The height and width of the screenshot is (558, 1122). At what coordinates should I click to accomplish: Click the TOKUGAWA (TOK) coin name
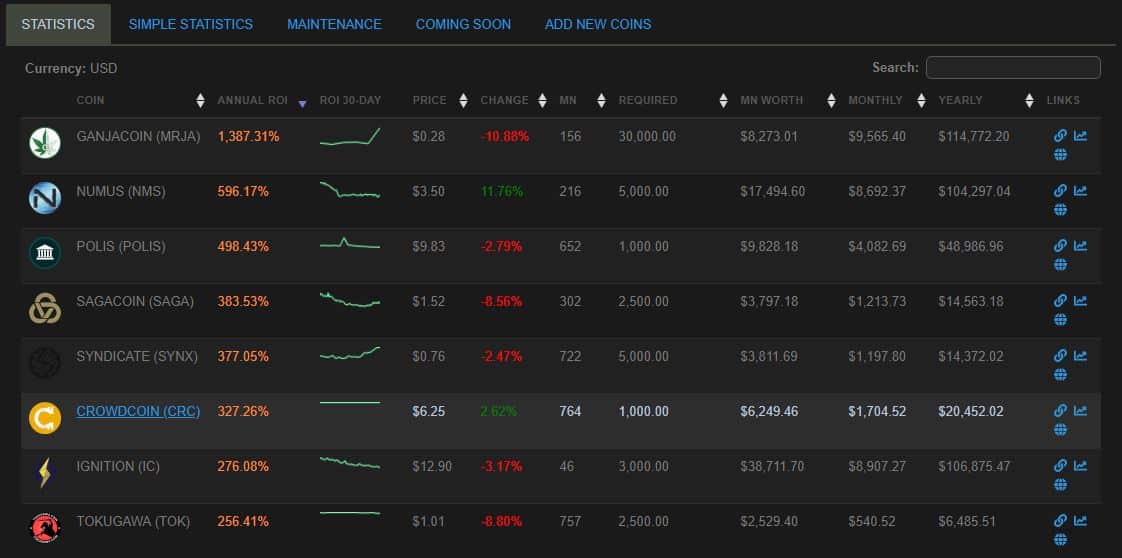pyautogui.click(x=133, y=522)
